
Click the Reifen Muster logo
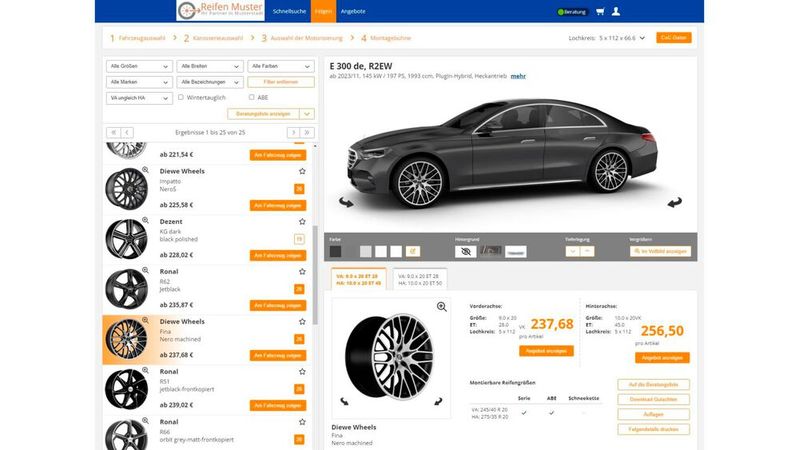click(220, 11)
